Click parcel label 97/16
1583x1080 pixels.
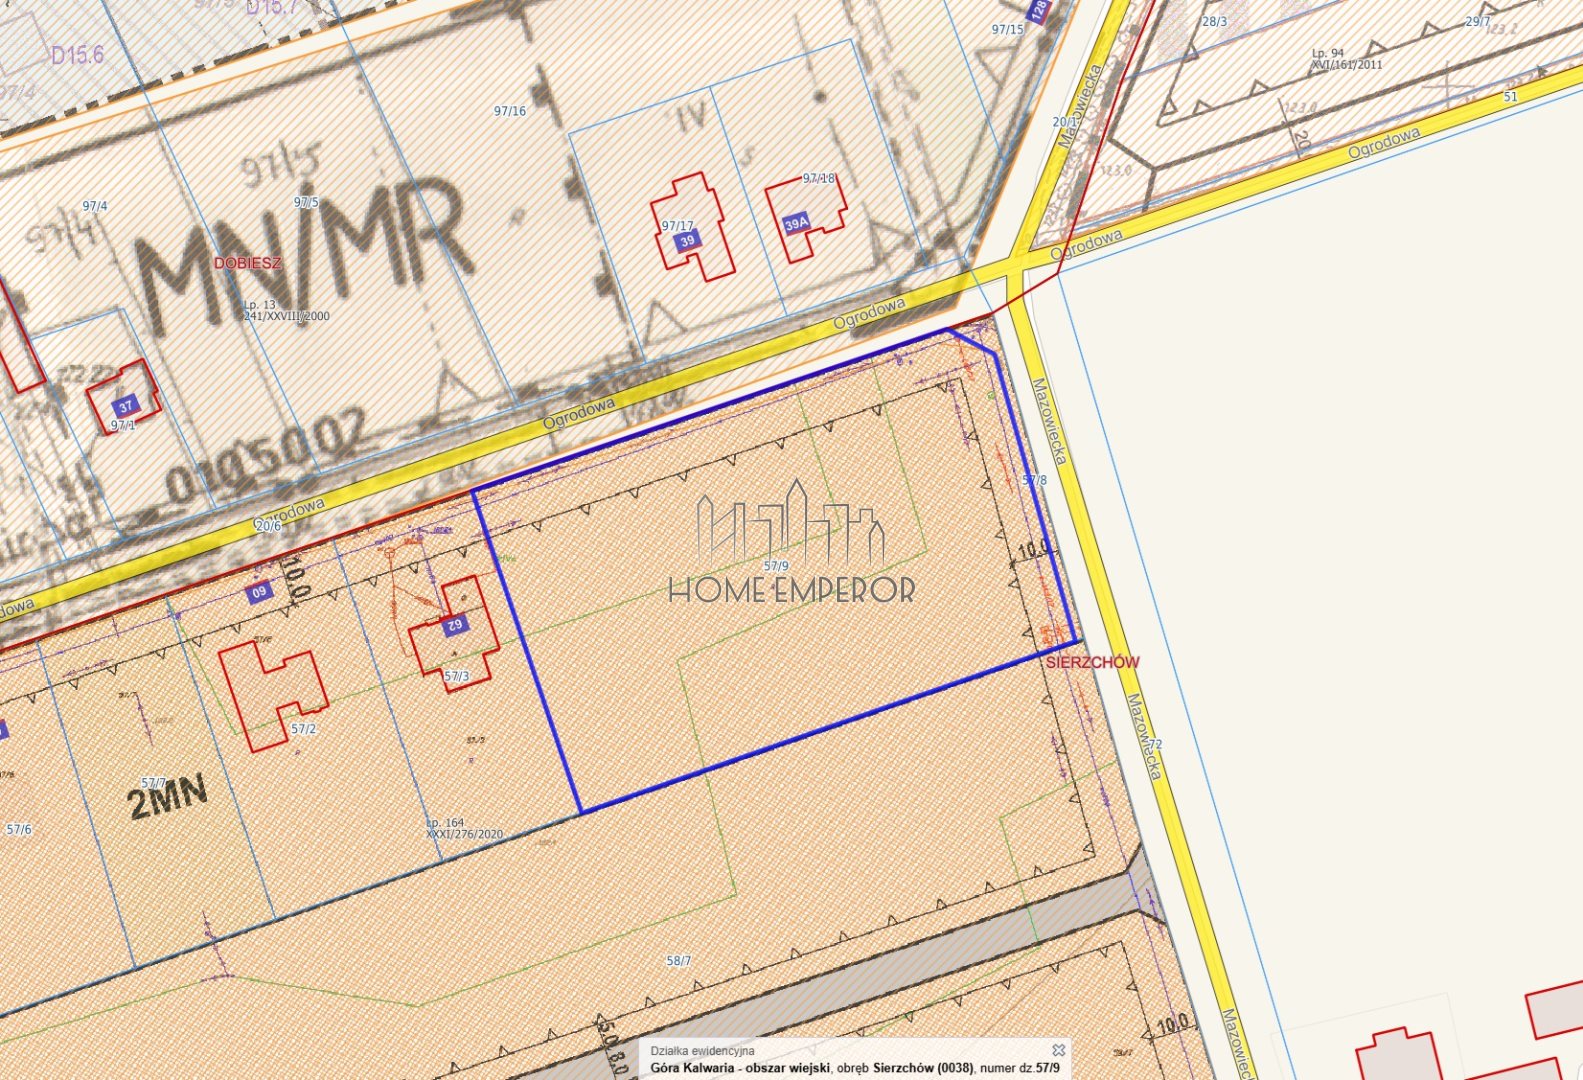510,111
